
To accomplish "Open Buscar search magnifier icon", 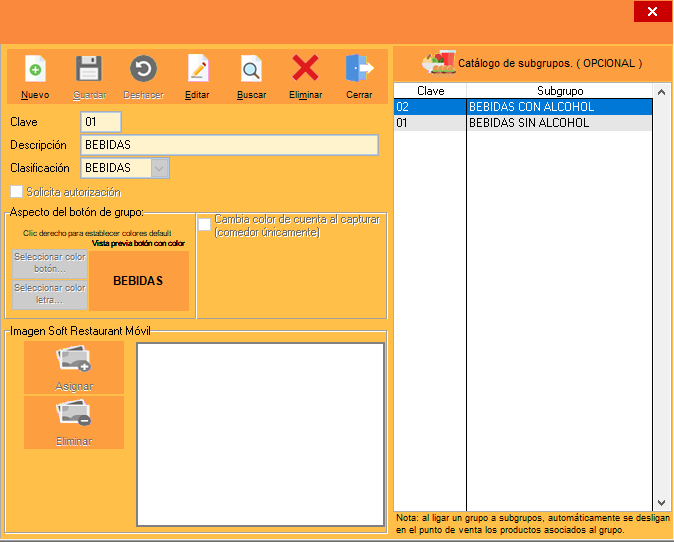I will coord(251,70).
